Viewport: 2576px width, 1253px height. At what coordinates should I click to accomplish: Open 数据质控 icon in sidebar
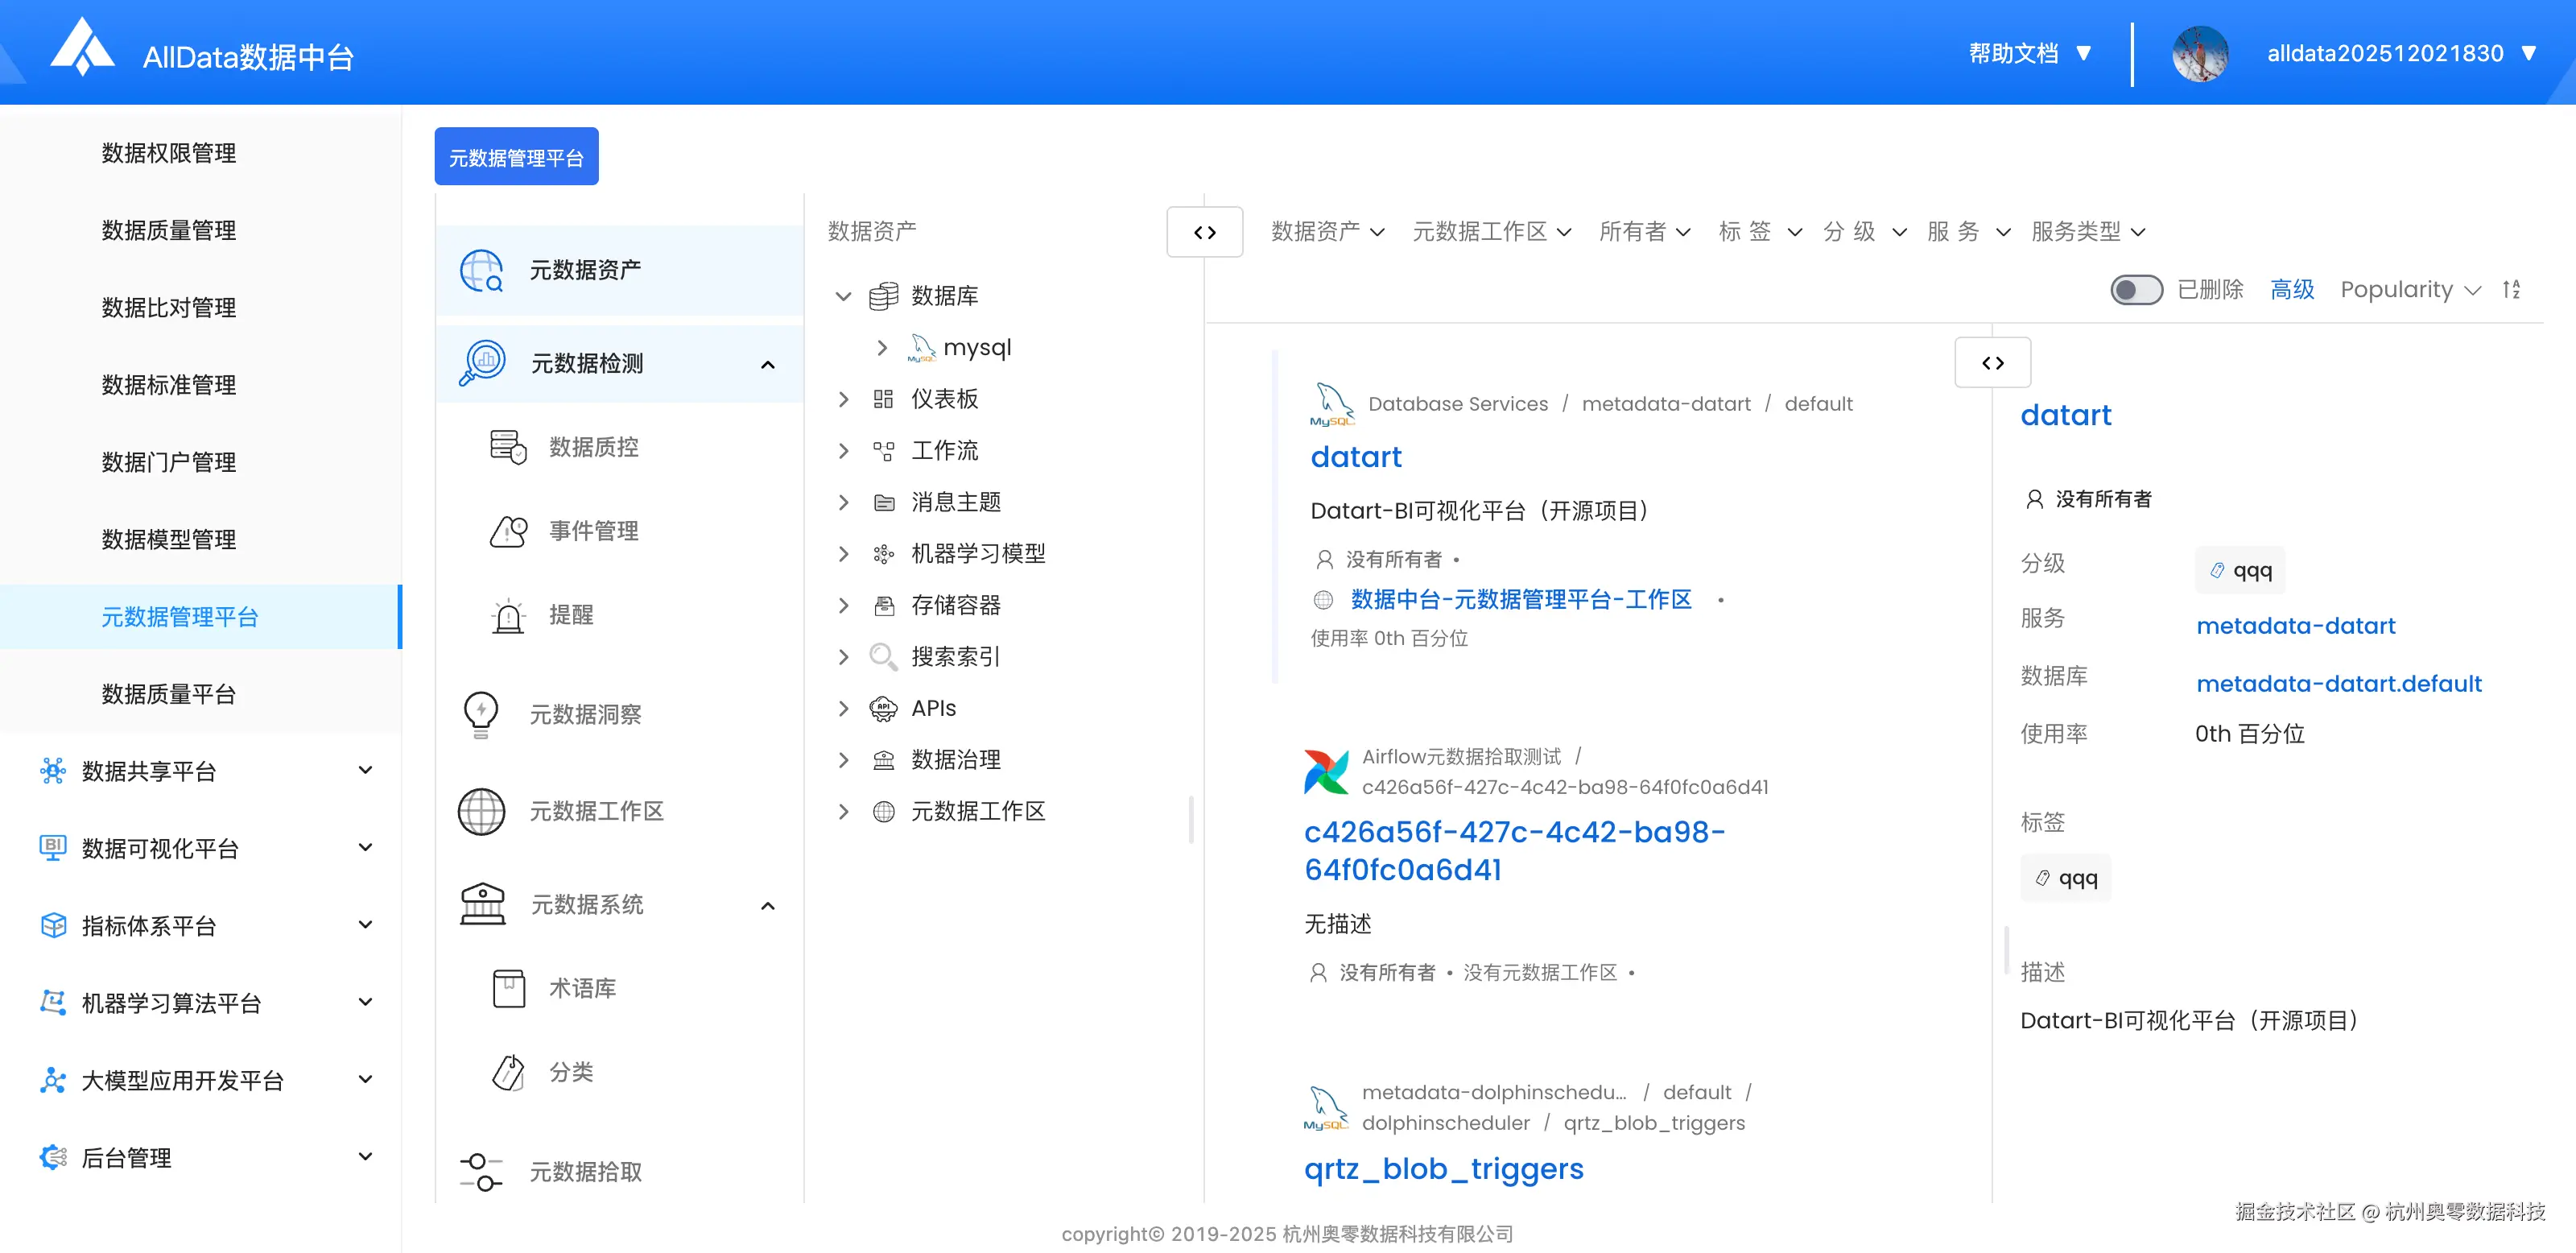click(508, 447)
